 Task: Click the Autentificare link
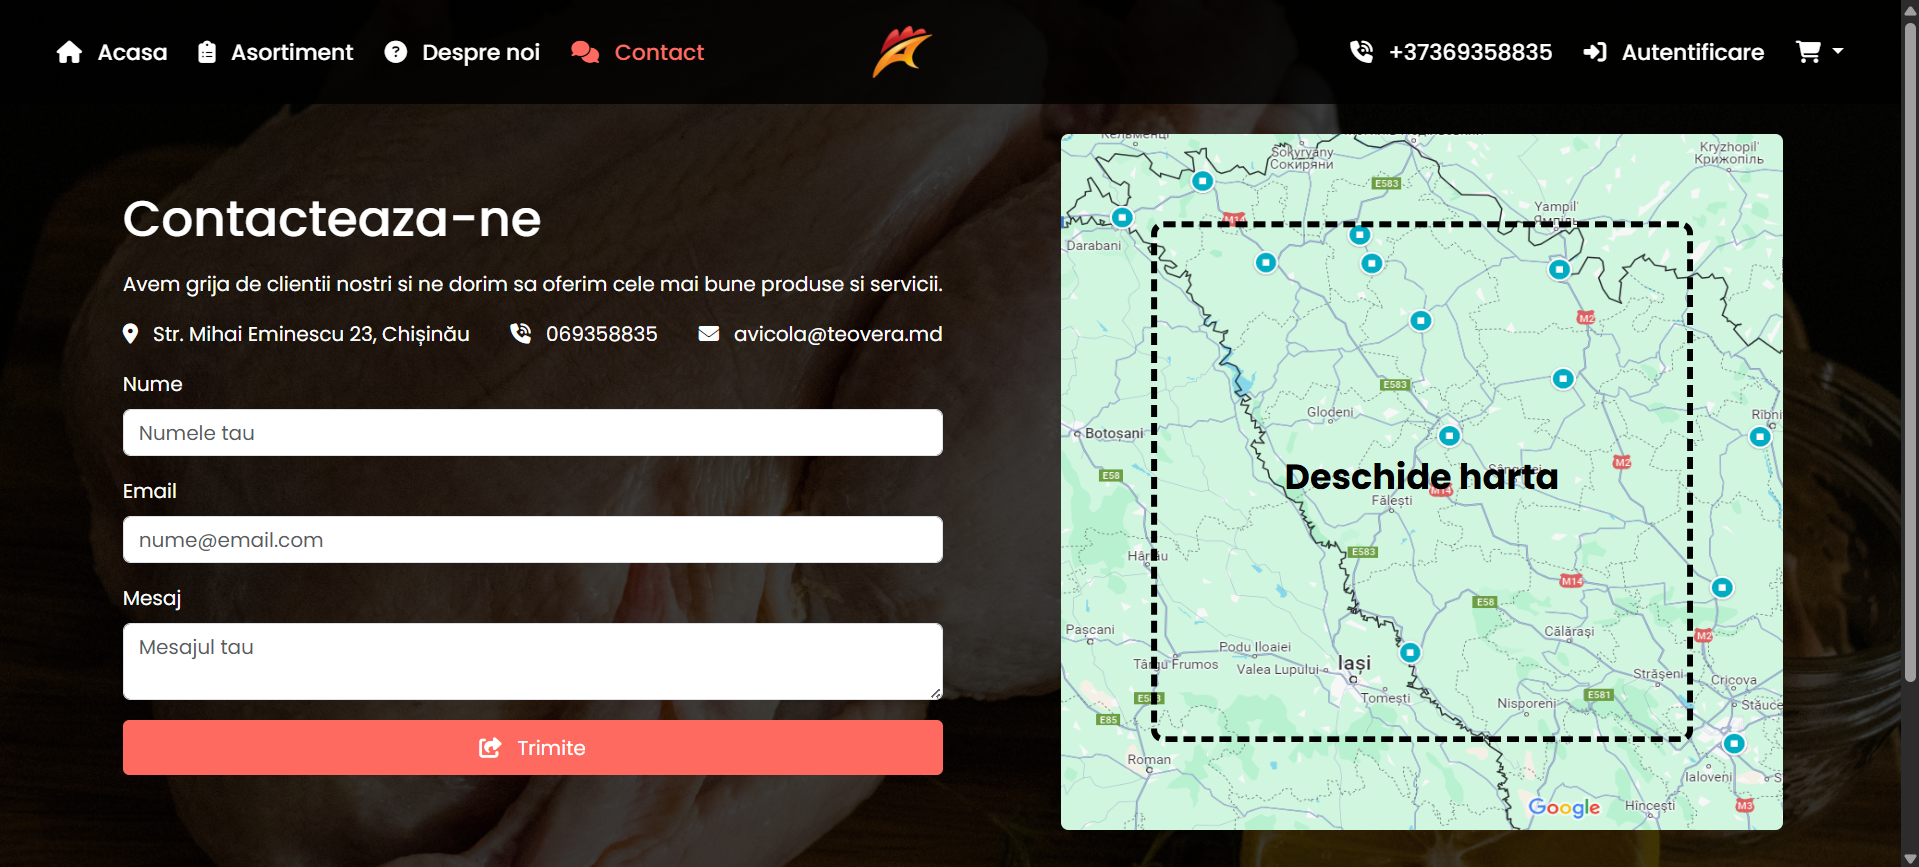click(x=1693, y=52)
